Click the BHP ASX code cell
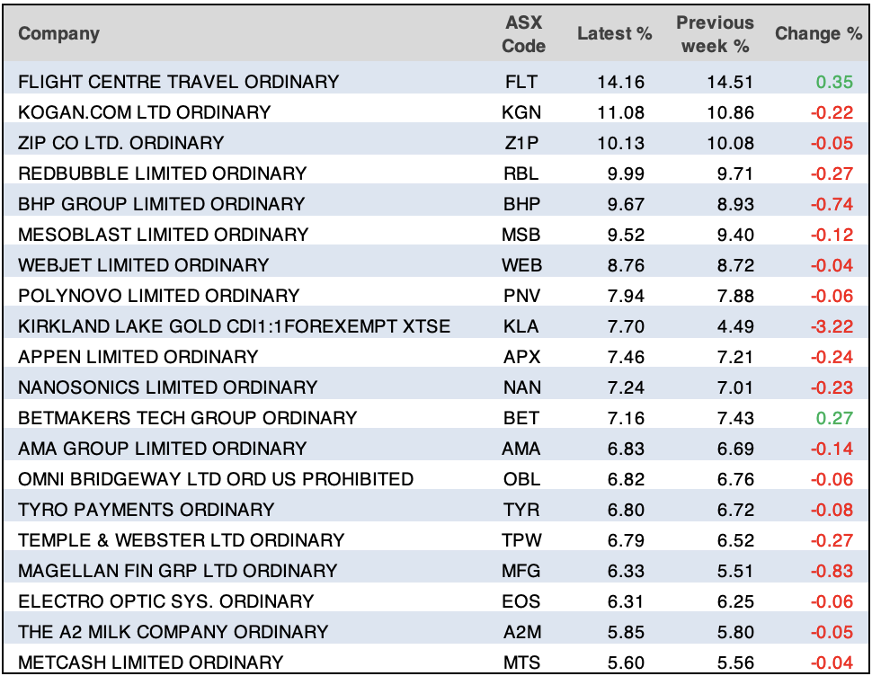Image resolution: width=872 pixels, height=678 pixels. [522, 204]
